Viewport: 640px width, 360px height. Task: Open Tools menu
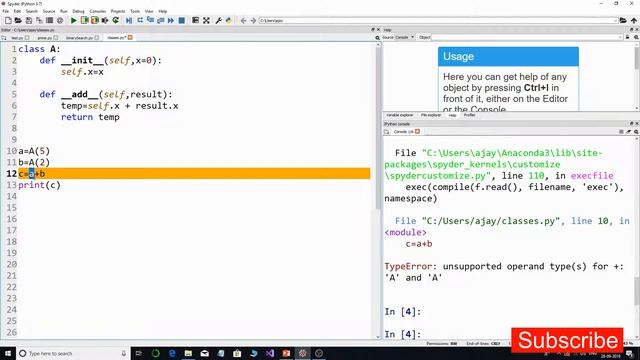click(x=135, y=11)
